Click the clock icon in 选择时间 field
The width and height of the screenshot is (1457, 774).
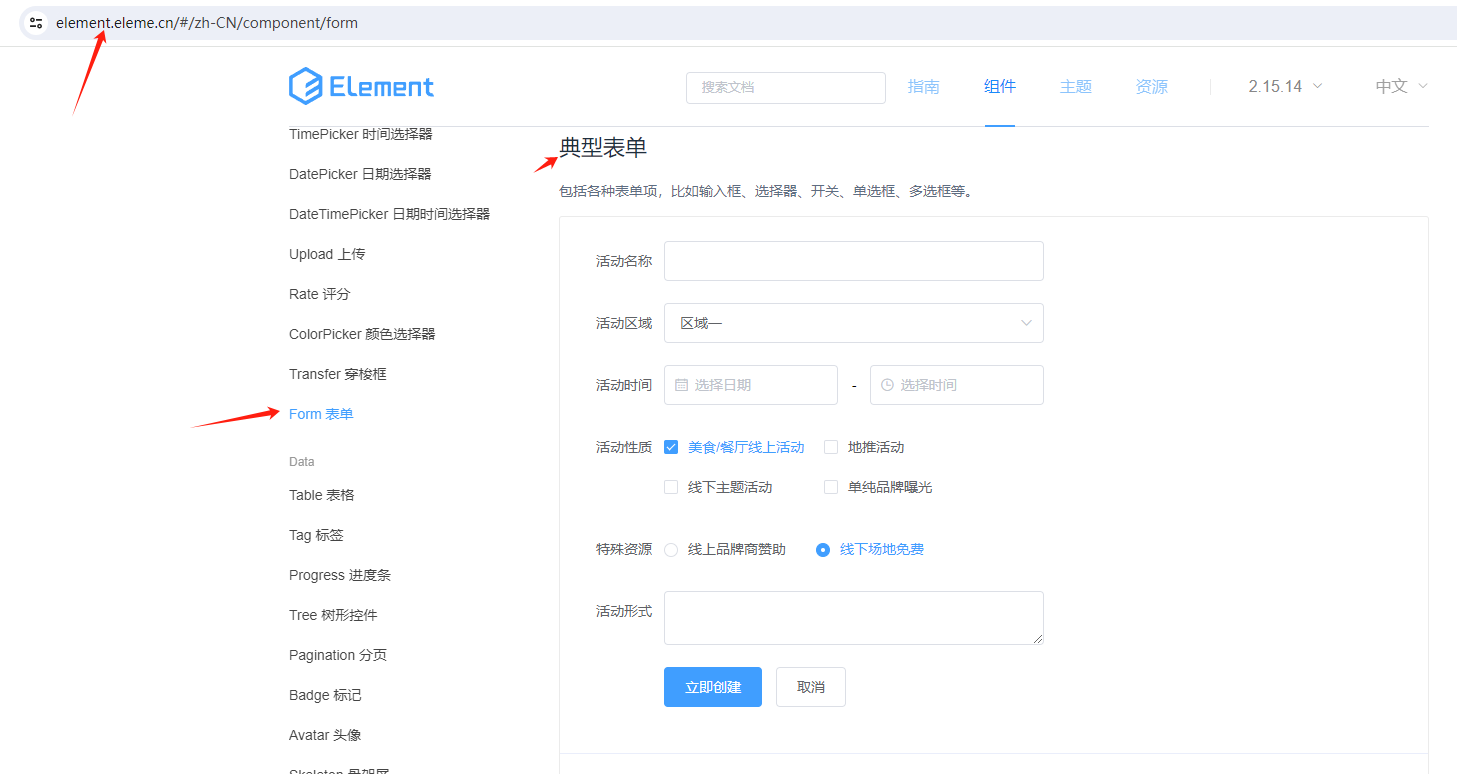(x=888, y=385)
